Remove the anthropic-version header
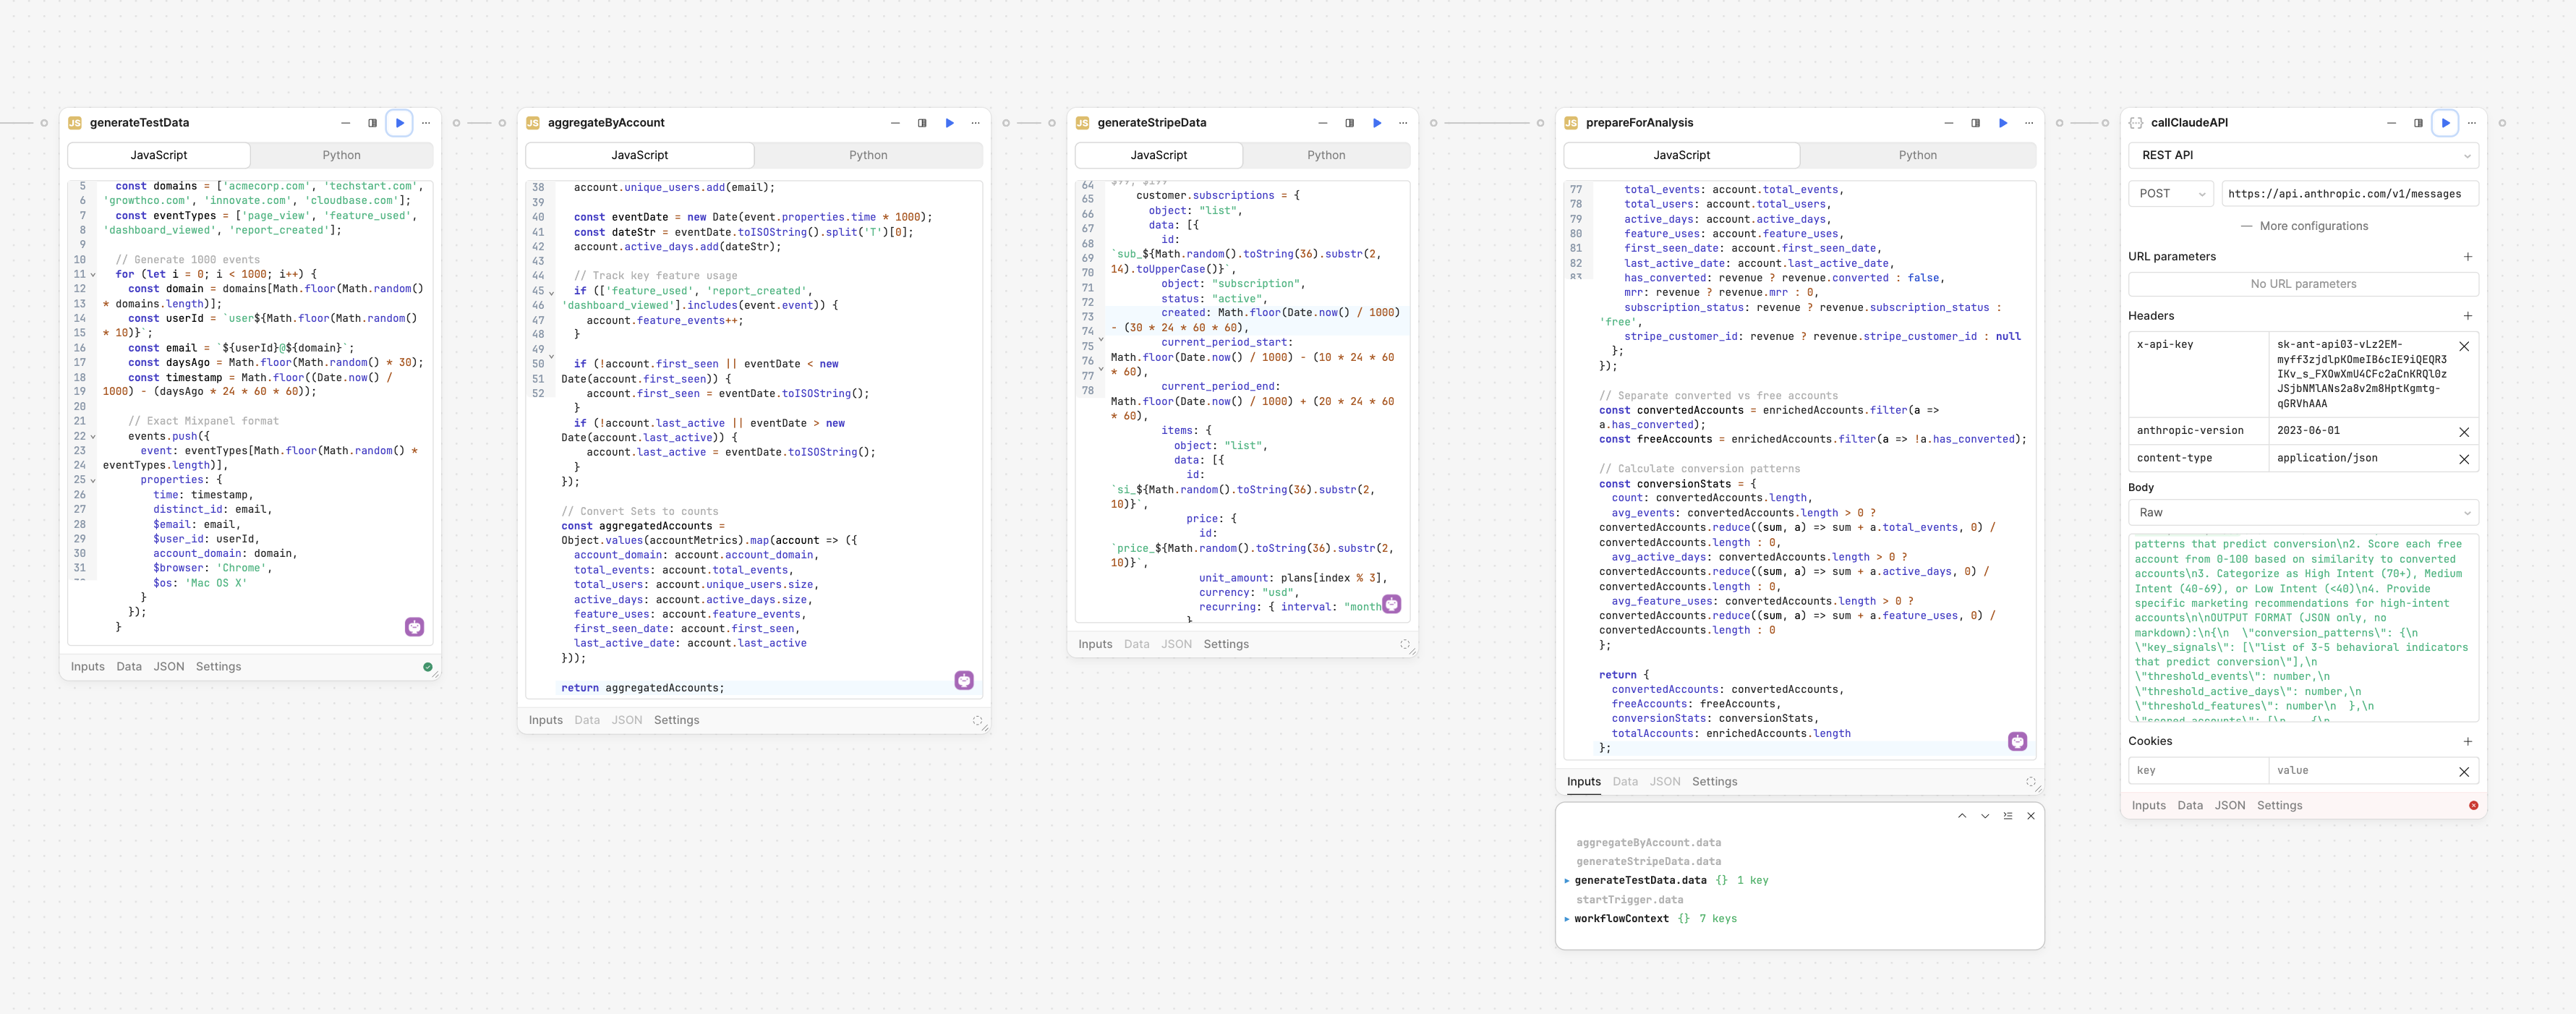Image resolution: width=2576 pixels, height=1014 pixels. point(2463,432)
